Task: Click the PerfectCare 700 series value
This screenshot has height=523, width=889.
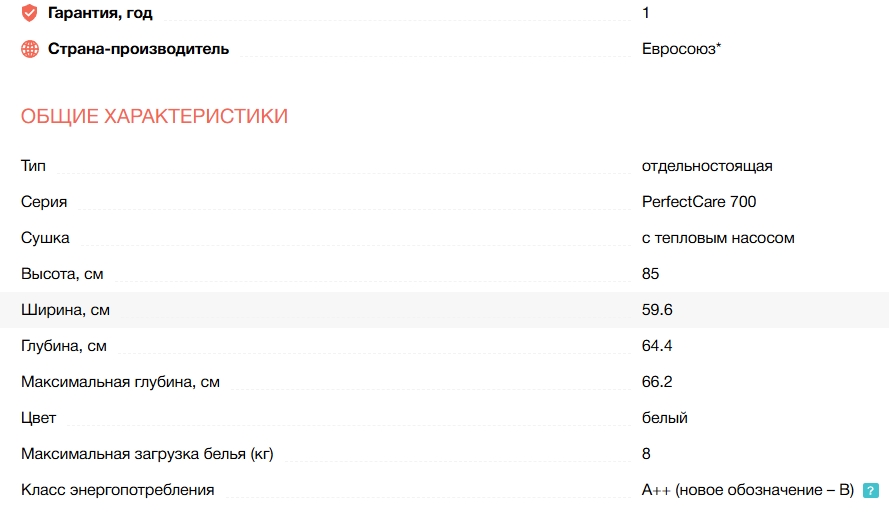Action: coord(699,202)
